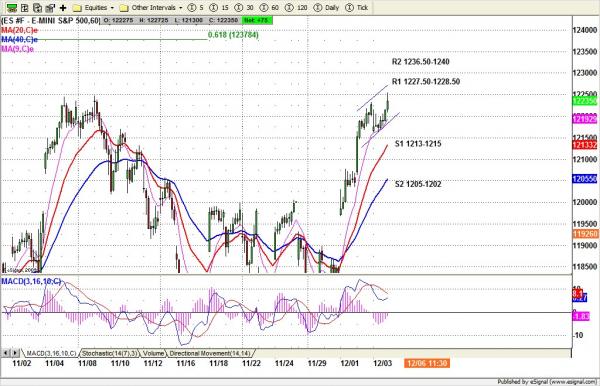The width and height of the screenshot is (600, 386).
Task: Click the orange 12/06 11:30 time marker
Action: tap(427, 363)
